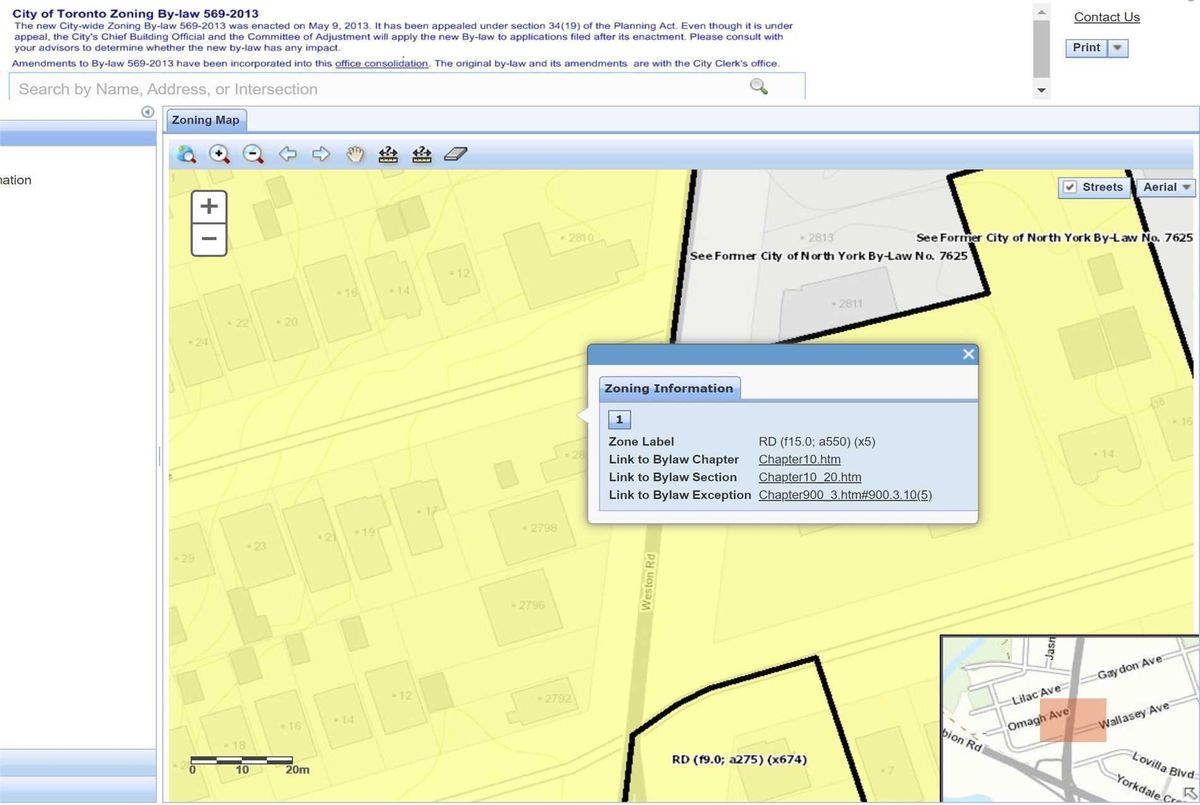The width and height of the screenshot is (1200, 805).
Task: Click the address search input field
Action: [407, 88]
